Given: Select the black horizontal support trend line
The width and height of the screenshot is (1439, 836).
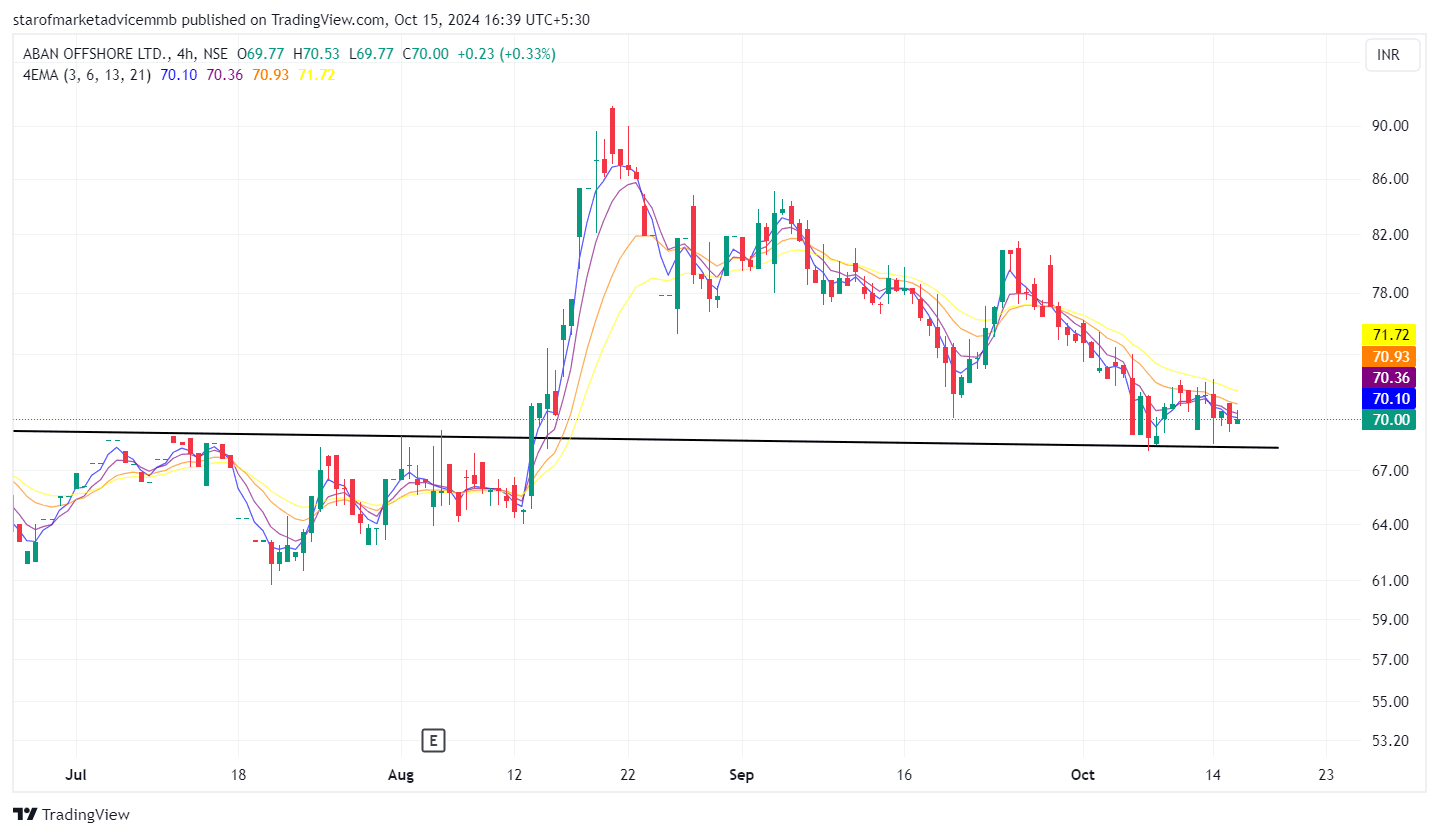Looking at the screenshot, I should click(645, 439).
